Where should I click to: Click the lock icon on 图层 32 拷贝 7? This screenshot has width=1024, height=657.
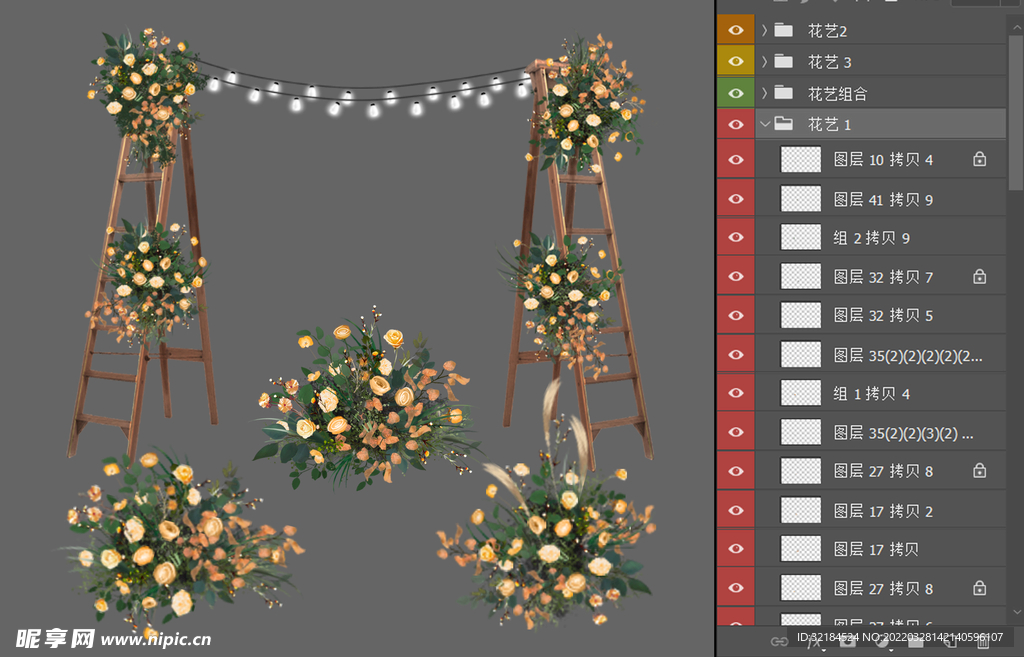980,276
